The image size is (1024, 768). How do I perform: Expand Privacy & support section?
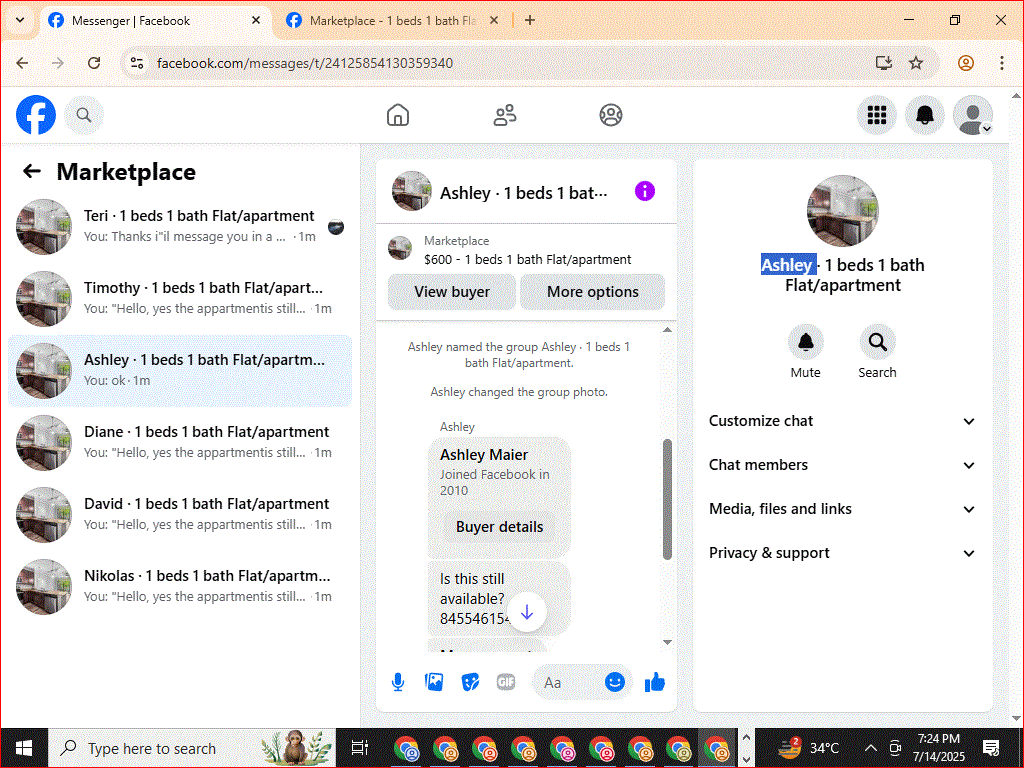[842, 553]
